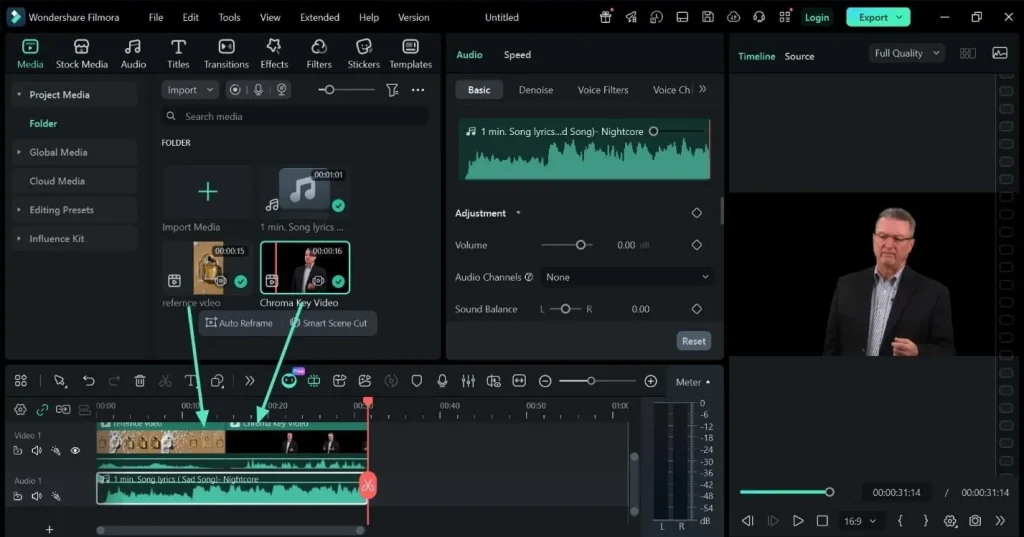Image resolution: width=1024 pixels, height=537 pixels.
Task: Expand the Global Media tree
Action: pos(19,152)
